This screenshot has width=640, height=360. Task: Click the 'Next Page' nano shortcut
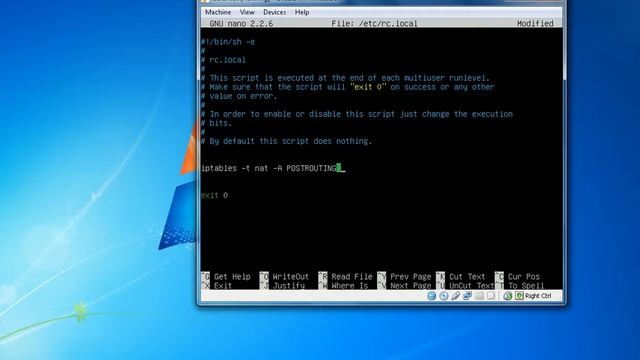click(x=404, y=286)
